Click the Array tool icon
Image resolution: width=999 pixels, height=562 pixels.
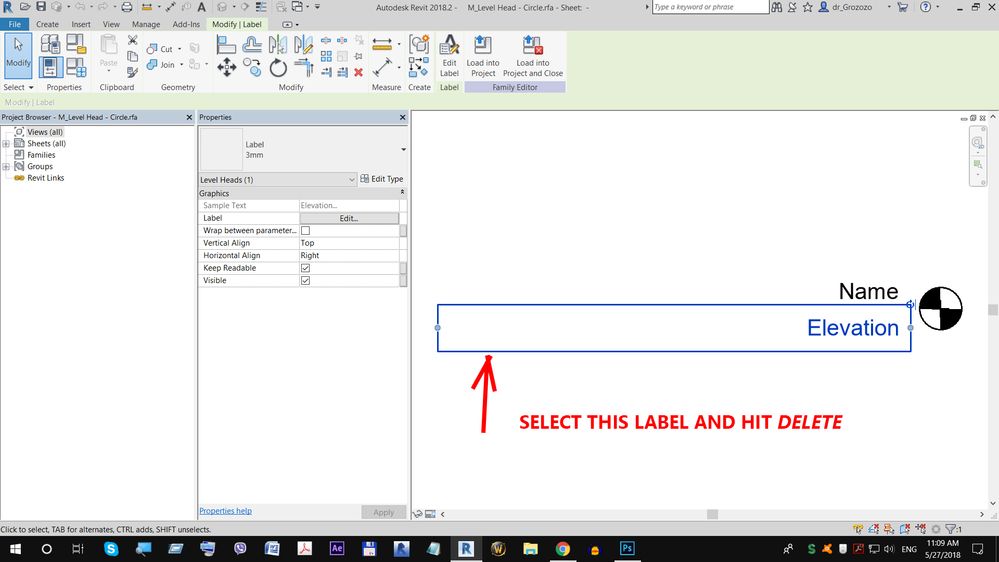[326, 56]
